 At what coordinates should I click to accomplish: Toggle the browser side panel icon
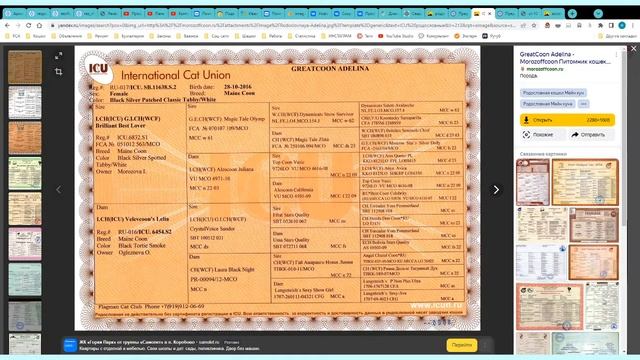pyautogui.click(x=611, y=25)
